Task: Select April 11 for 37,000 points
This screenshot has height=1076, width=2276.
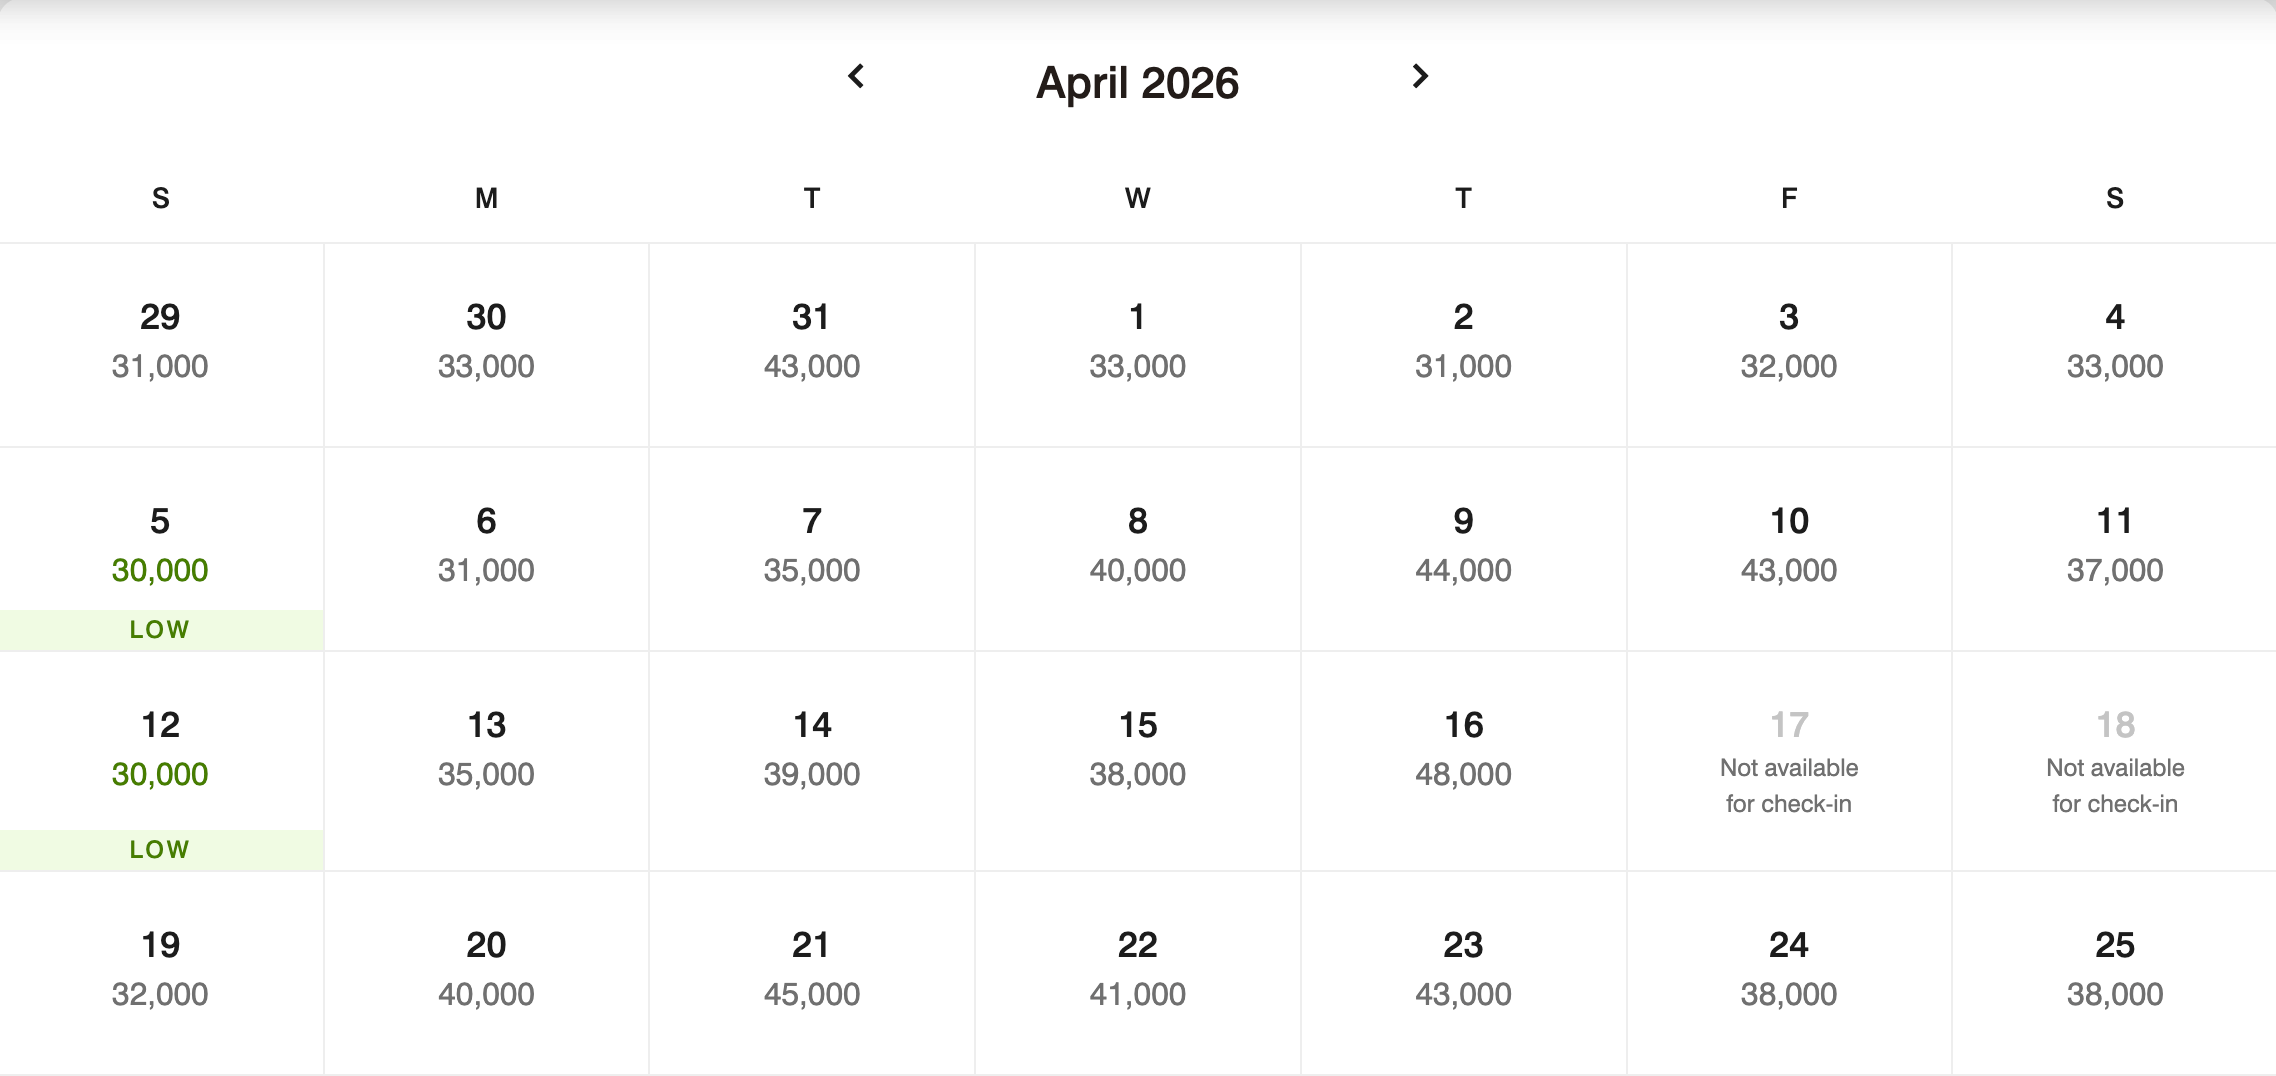Action: pos(2114,546)
